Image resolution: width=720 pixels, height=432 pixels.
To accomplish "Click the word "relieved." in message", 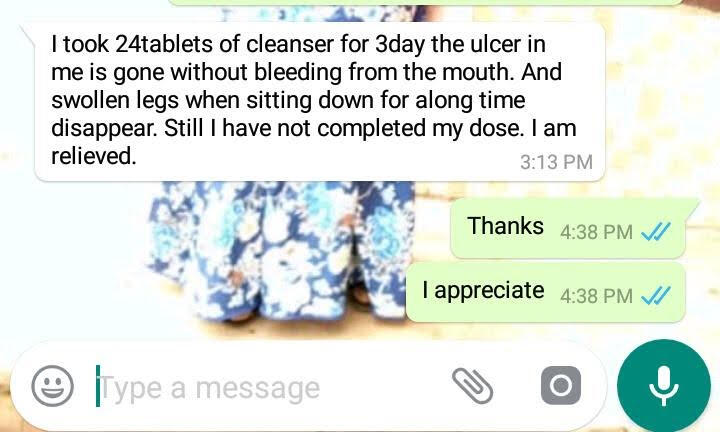I will [x=94, y=156].
